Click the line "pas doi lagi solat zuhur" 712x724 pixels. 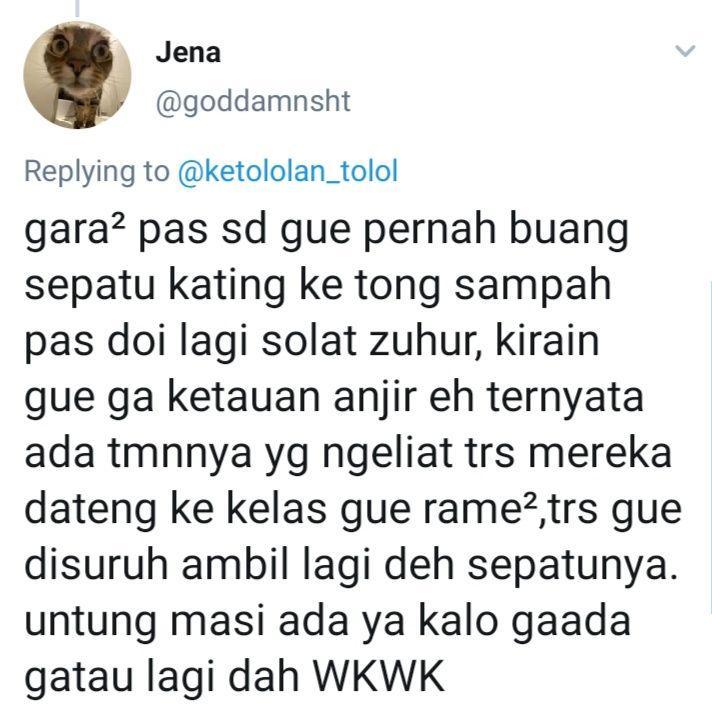tap(312, 342)
